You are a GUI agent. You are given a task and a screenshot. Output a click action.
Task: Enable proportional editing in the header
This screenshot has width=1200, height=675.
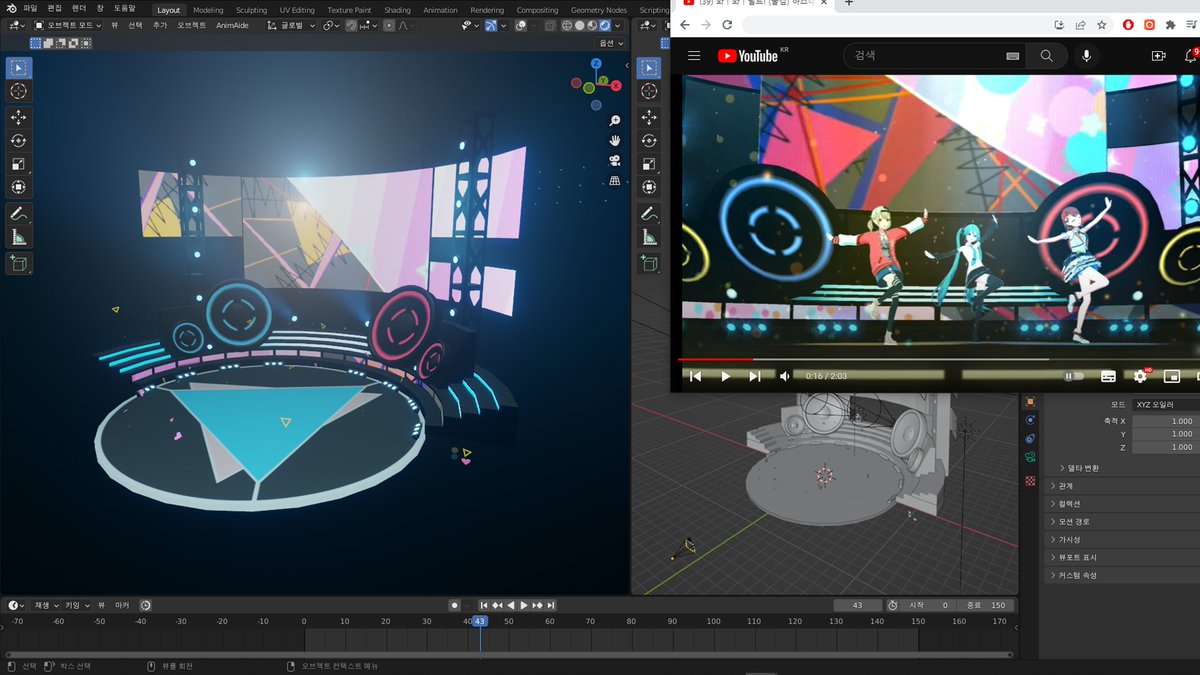tap(389, 26)
